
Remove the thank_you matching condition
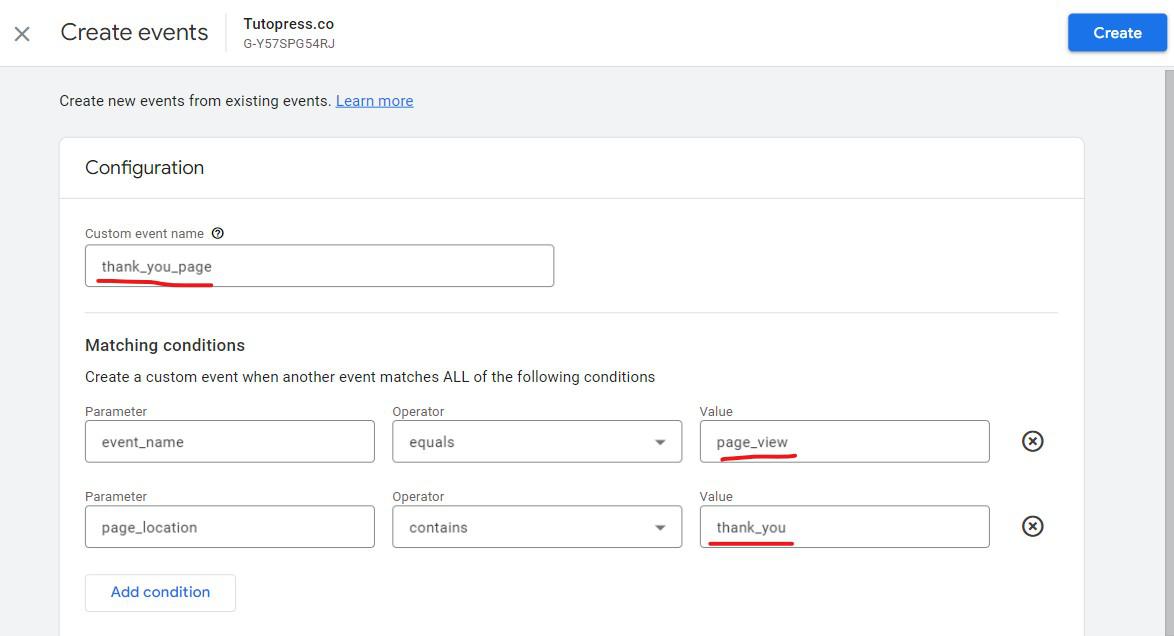point(1031,526)
